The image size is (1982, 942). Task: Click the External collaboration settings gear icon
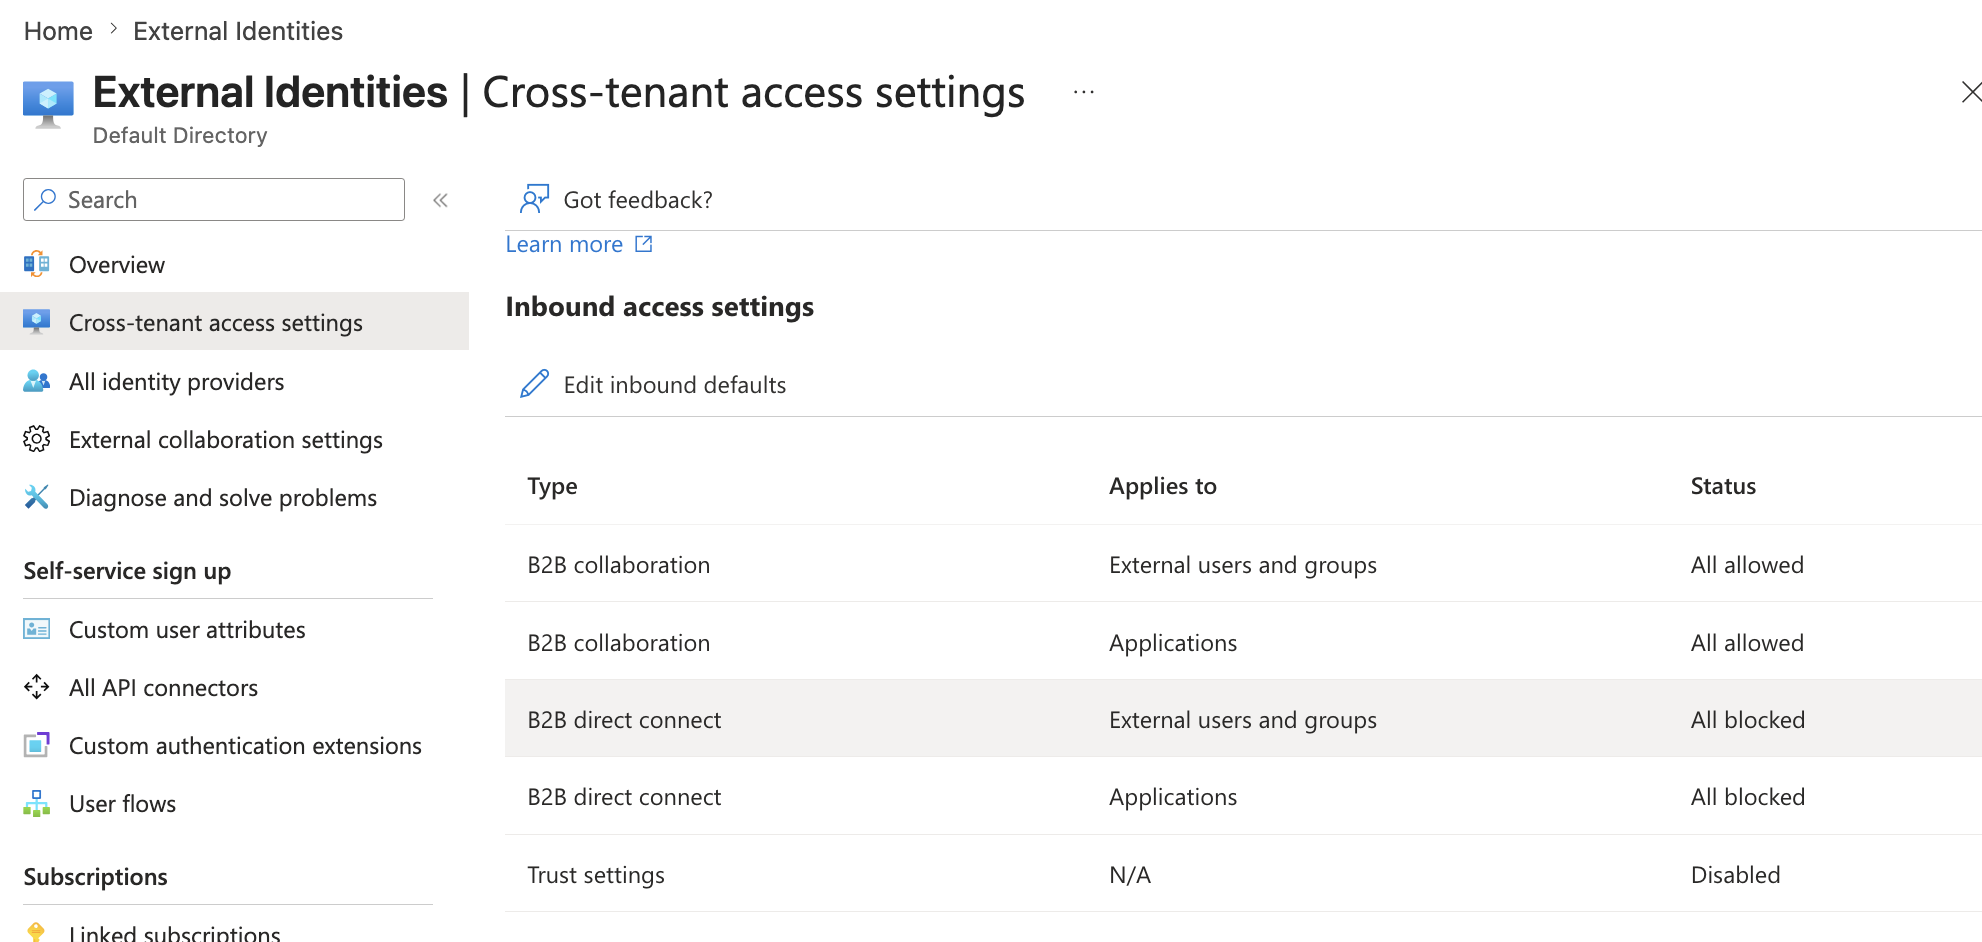[37, 439]
